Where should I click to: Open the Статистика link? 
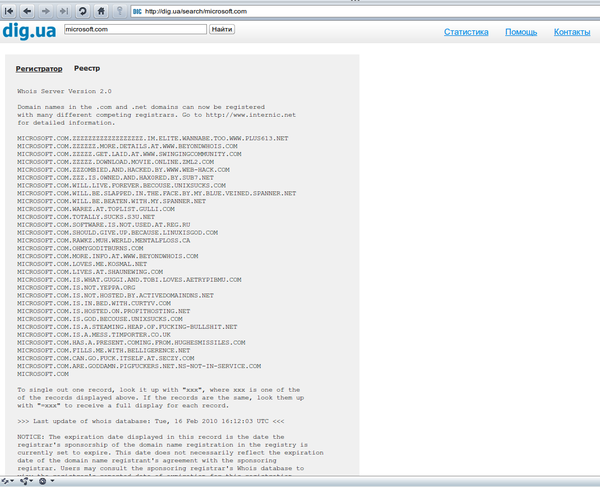coord(466,32)
